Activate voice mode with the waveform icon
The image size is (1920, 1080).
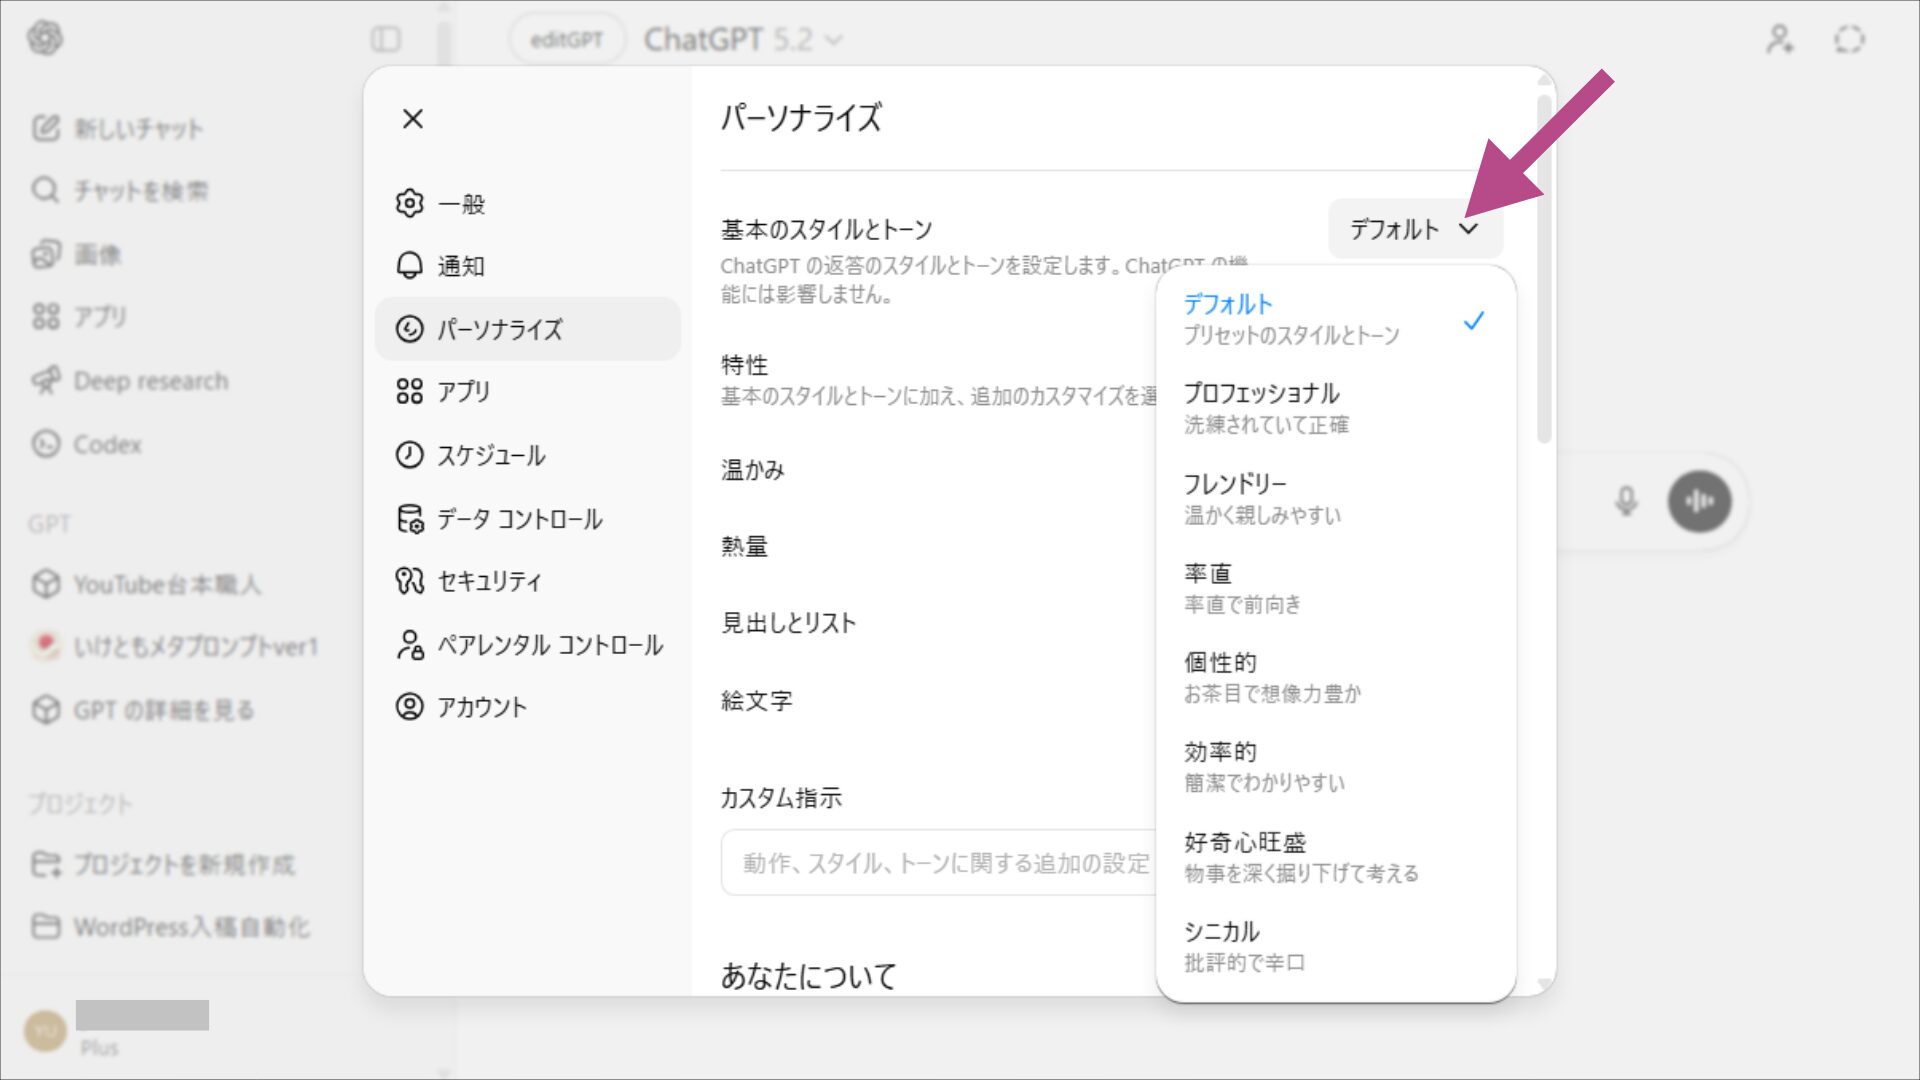click(1699, 502)
